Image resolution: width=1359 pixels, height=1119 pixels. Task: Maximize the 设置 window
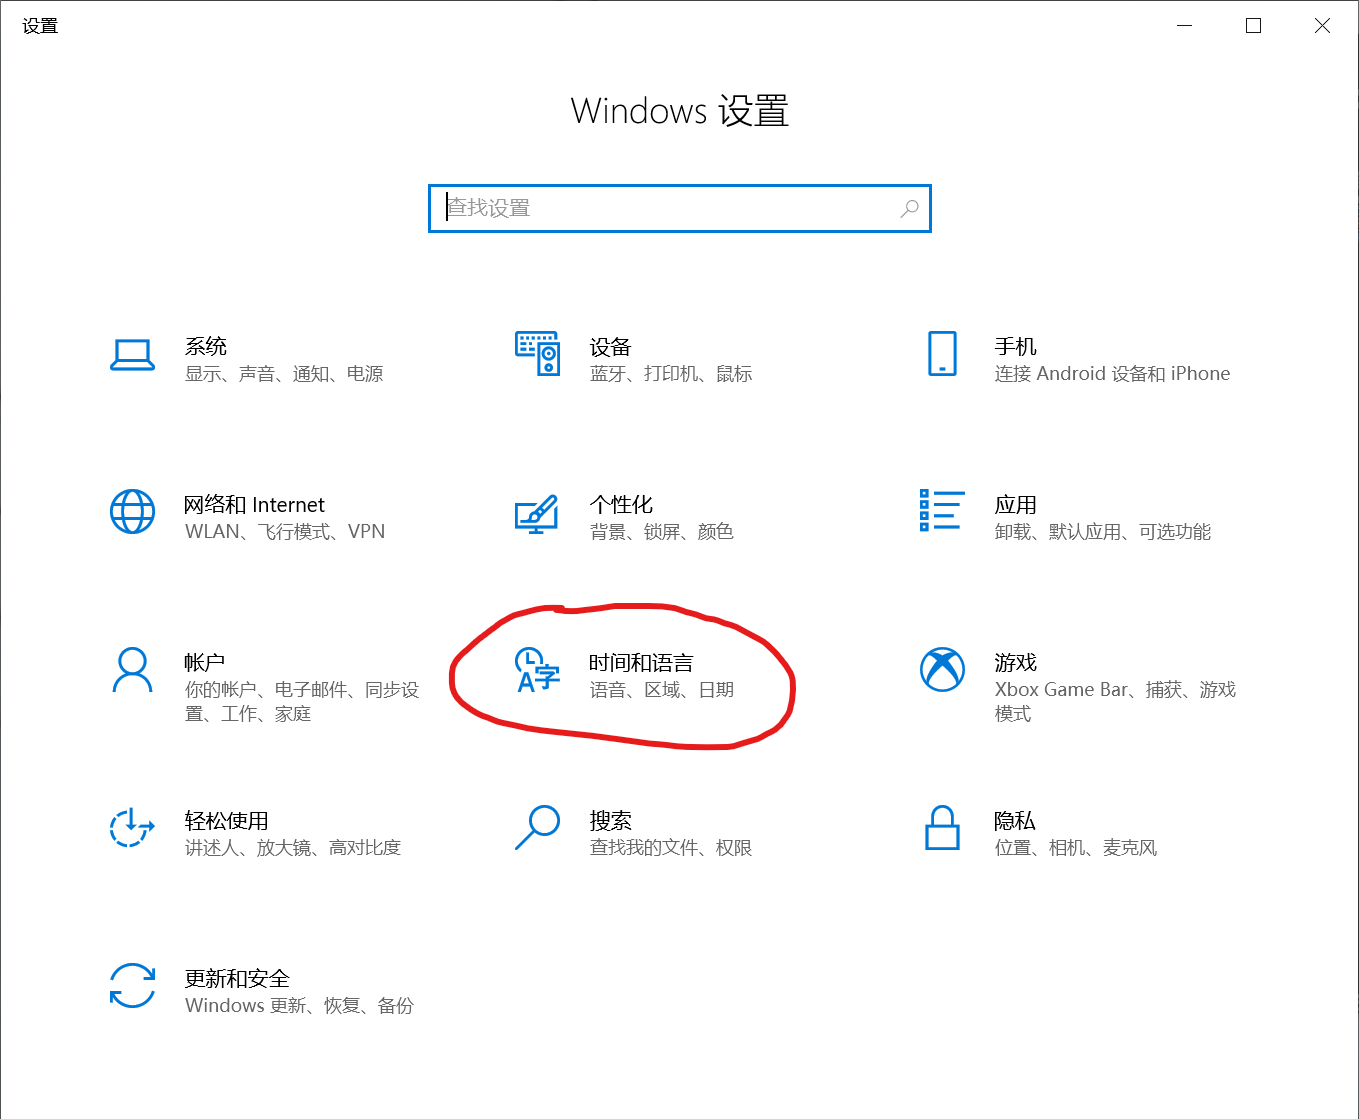pos(1254,26)
